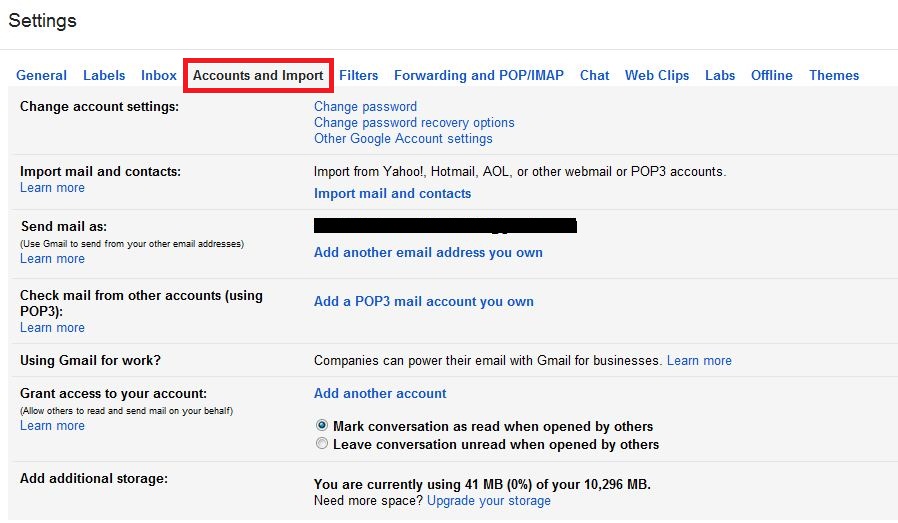Open Forwarding and POP/IMAP tab
This screenshot has height=523, width=898.
479,75
